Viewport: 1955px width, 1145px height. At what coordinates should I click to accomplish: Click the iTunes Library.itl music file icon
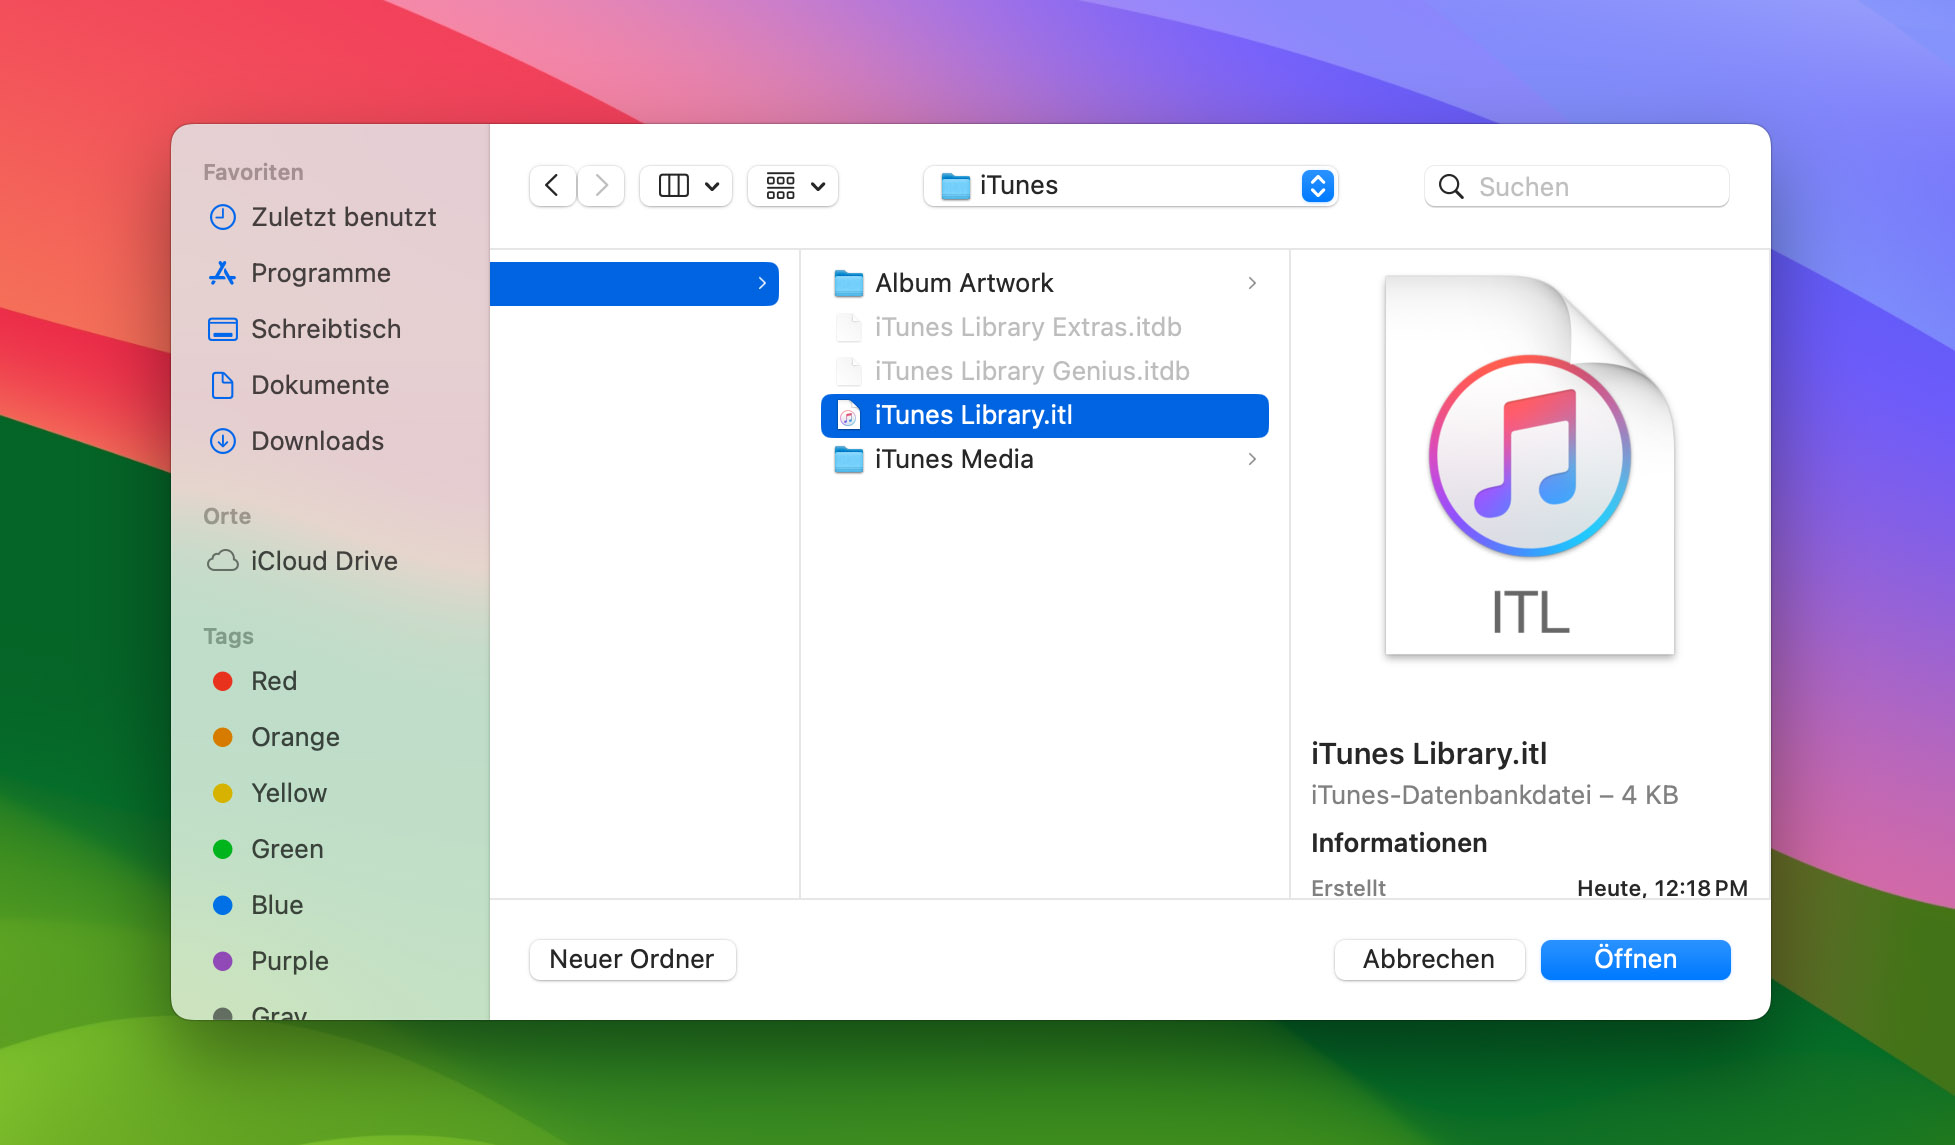[848, 415]
